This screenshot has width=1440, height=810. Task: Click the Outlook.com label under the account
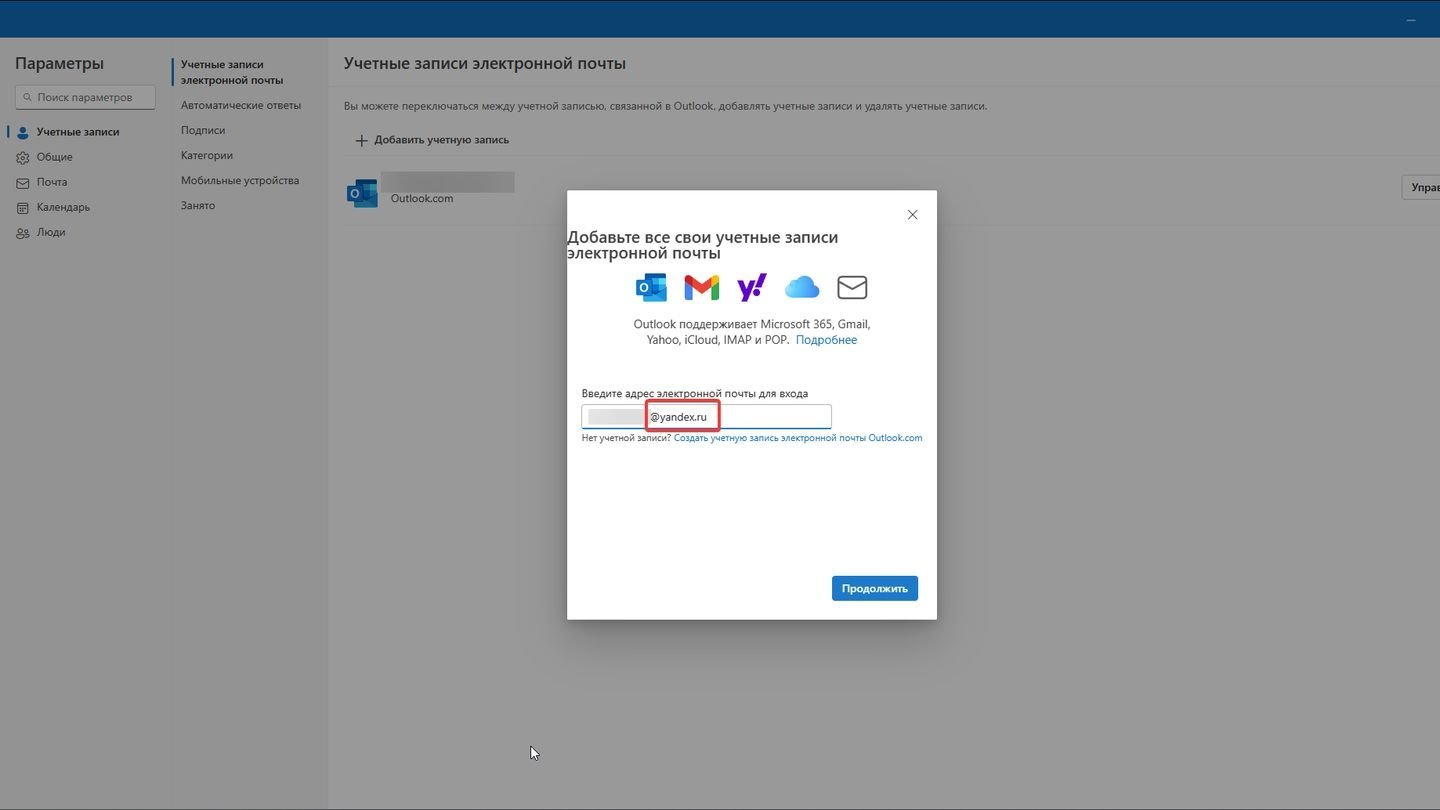tap(422, 199)
